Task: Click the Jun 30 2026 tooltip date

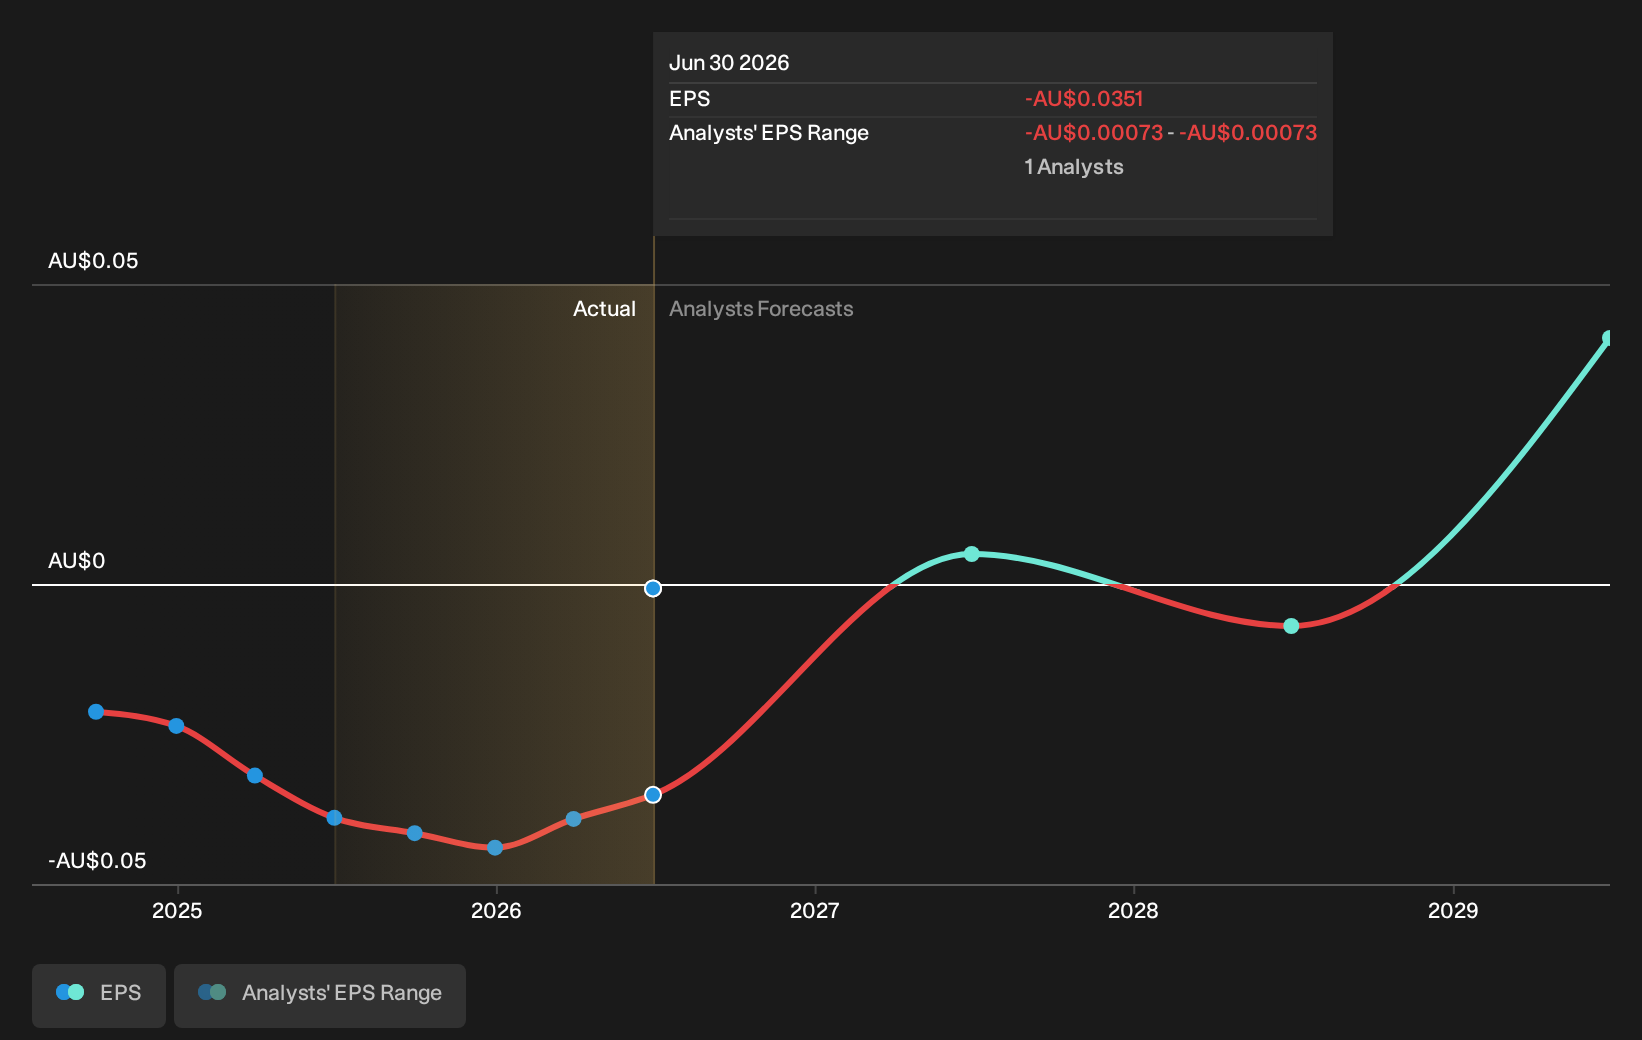Action: coord(729,63)
